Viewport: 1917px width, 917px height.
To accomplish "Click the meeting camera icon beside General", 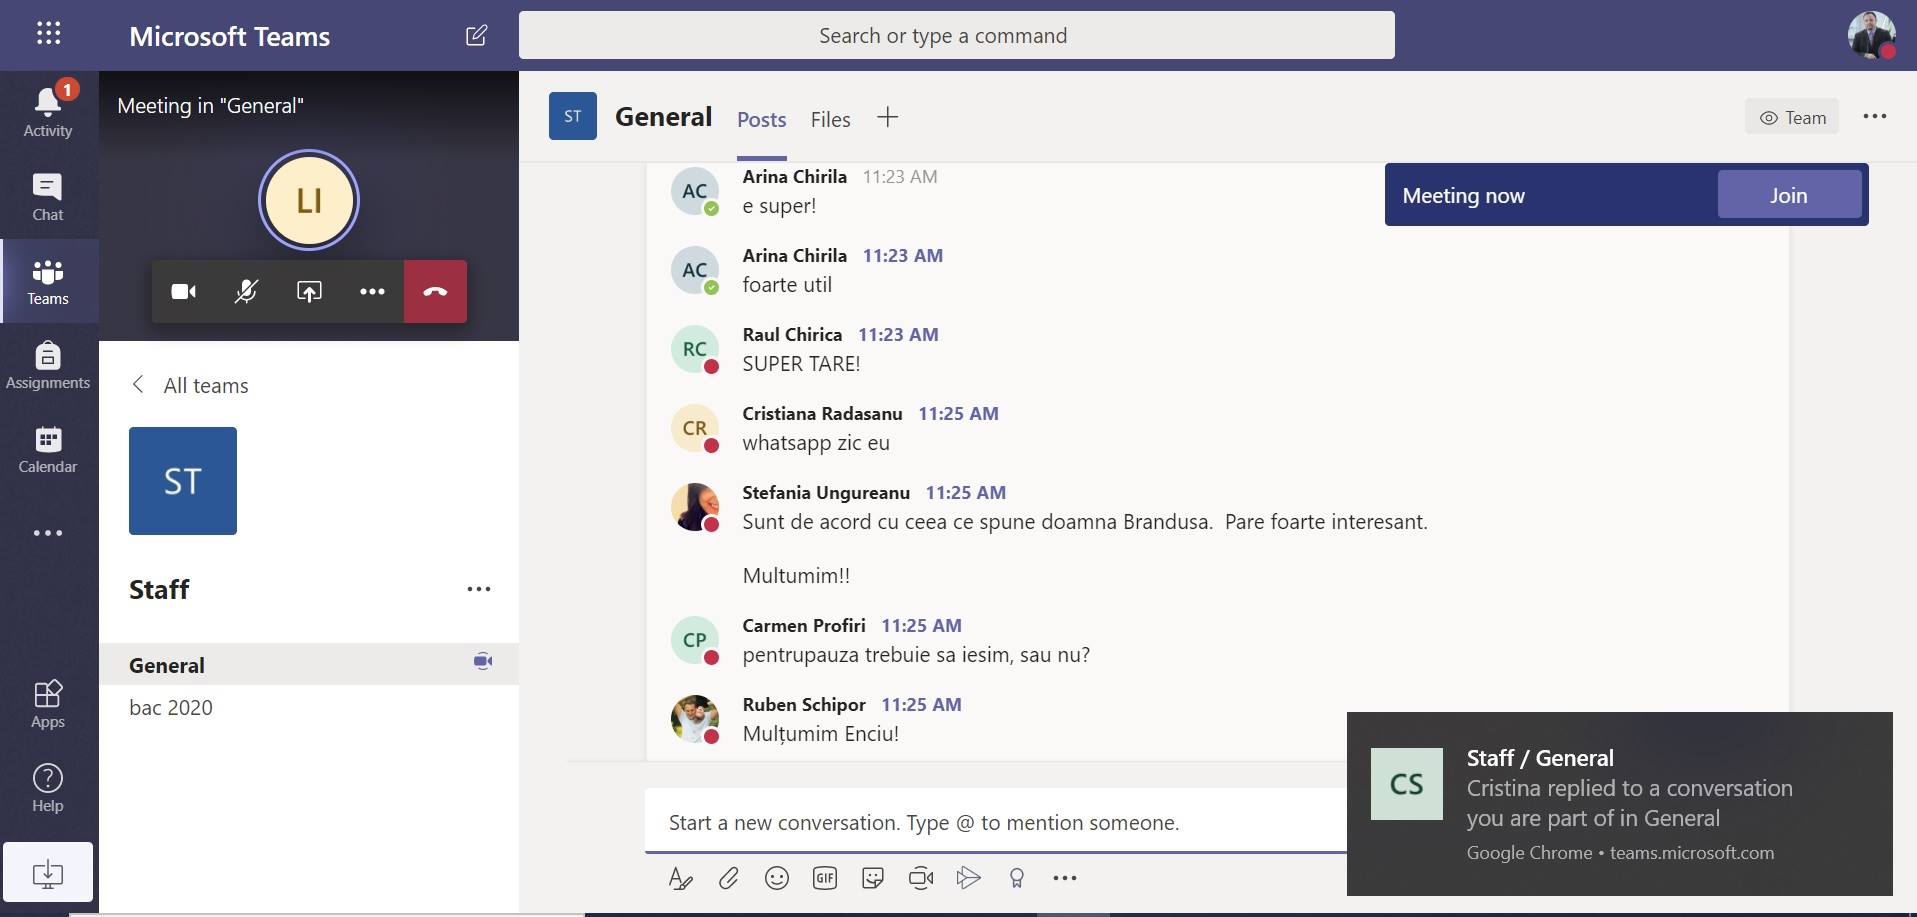I will pos(483,661).
